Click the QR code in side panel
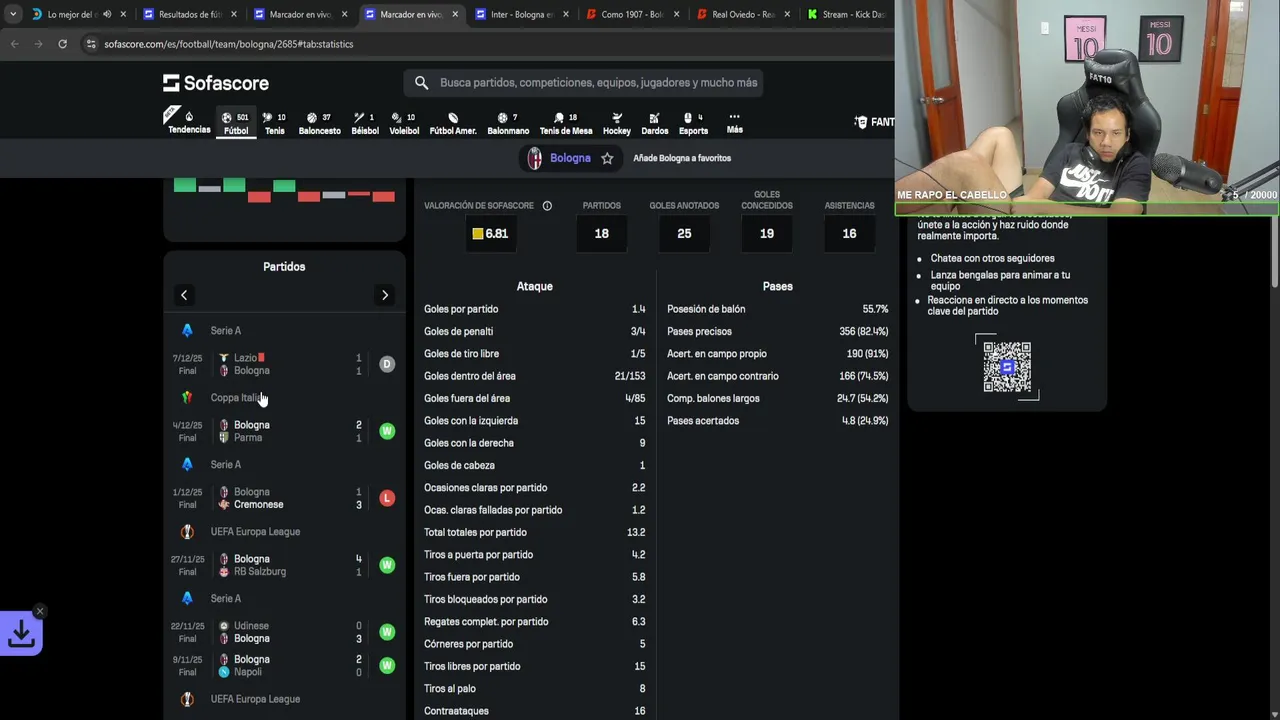 [1007, 366]
